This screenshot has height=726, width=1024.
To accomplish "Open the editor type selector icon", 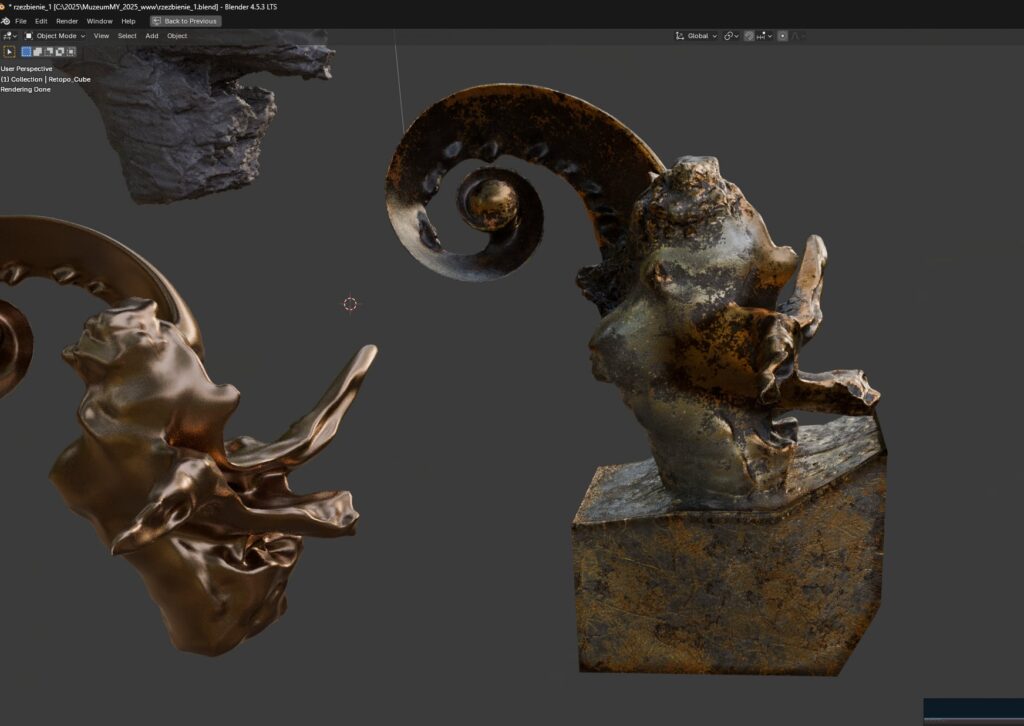I will click(x=9, y=36).
